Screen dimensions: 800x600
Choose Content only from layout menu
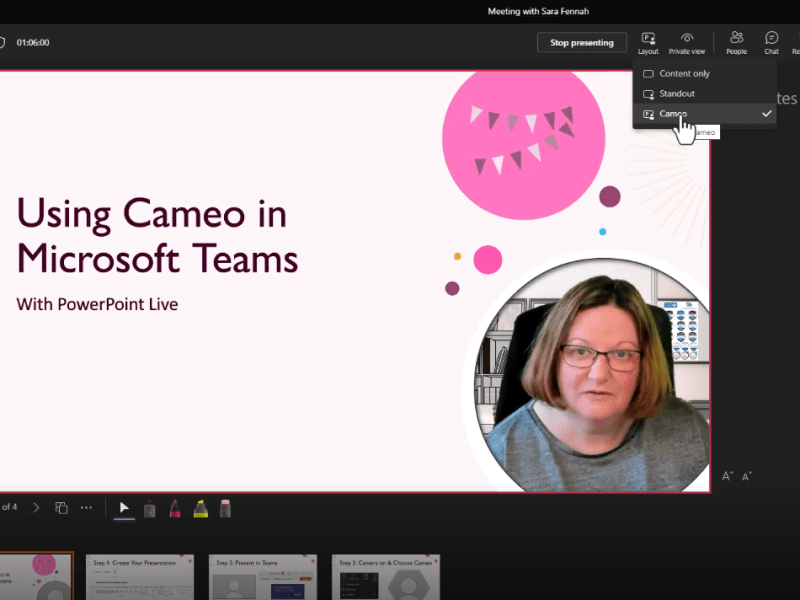[x=685, y=73]
